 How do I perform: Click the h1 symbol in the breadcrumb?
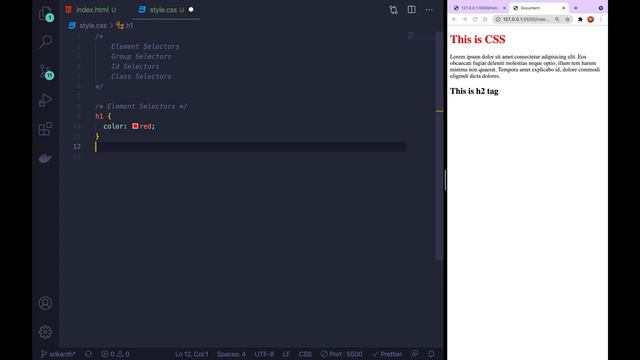(x=129, y=25)
